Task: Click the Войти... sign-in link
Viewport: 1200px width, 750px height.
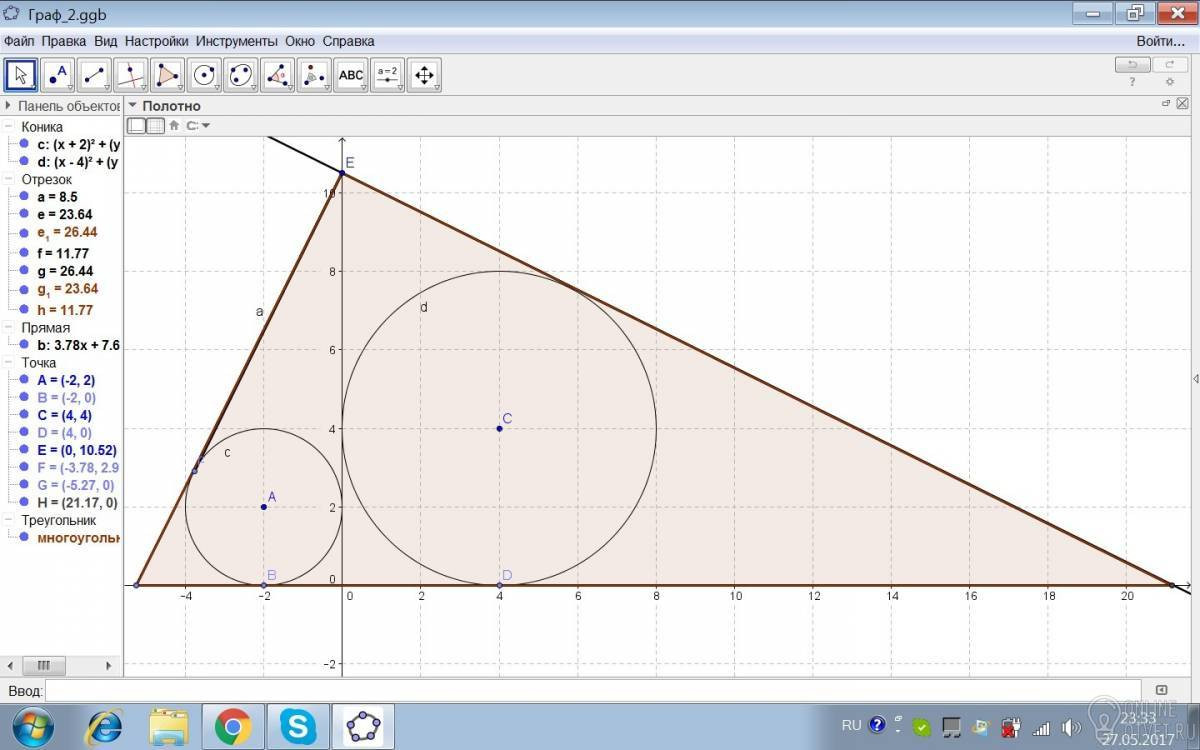Action: click(1161, 41)
